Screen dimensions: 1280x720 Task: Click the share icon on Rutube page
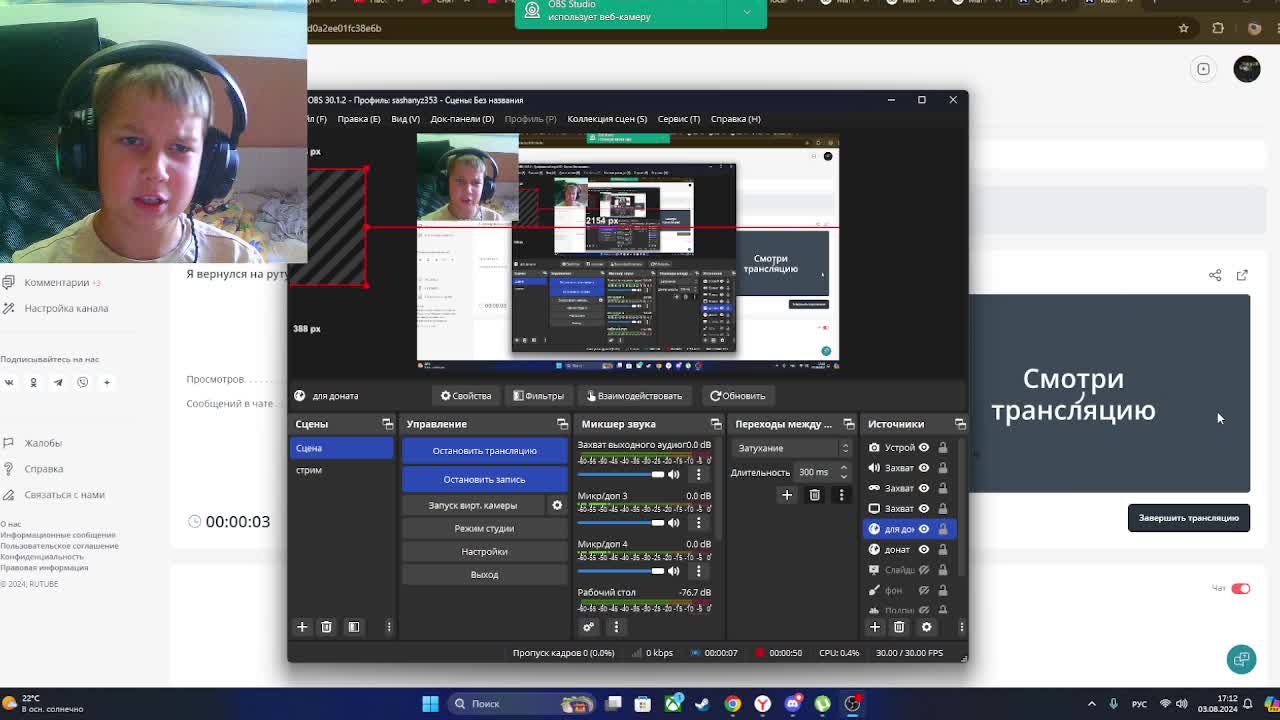[x=1215, y=275]
